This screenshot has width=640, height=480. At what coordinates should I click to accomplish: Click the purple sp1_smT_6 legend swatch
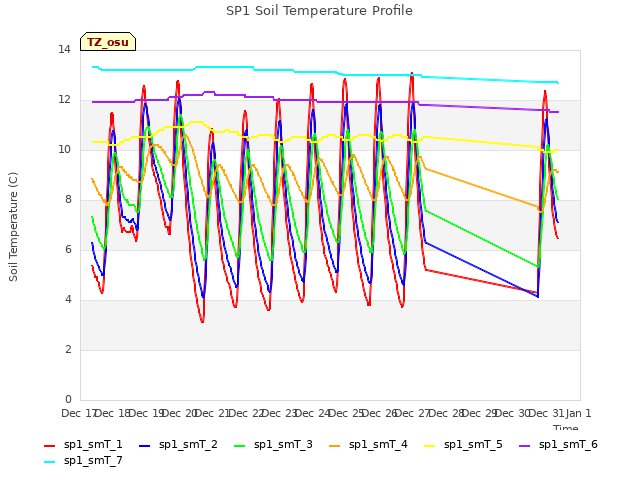click(x=524, y=446)
